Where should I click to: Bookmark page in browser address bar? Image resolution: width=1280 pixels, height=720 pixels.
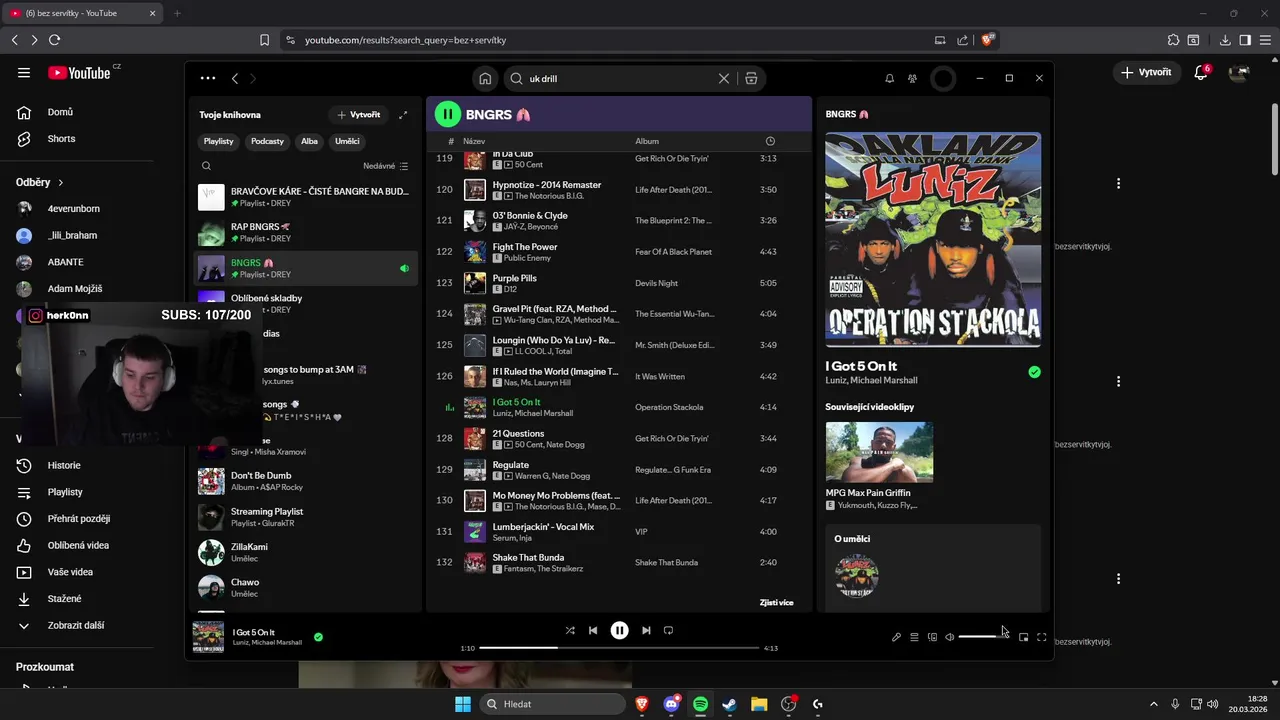pos(264,40)
